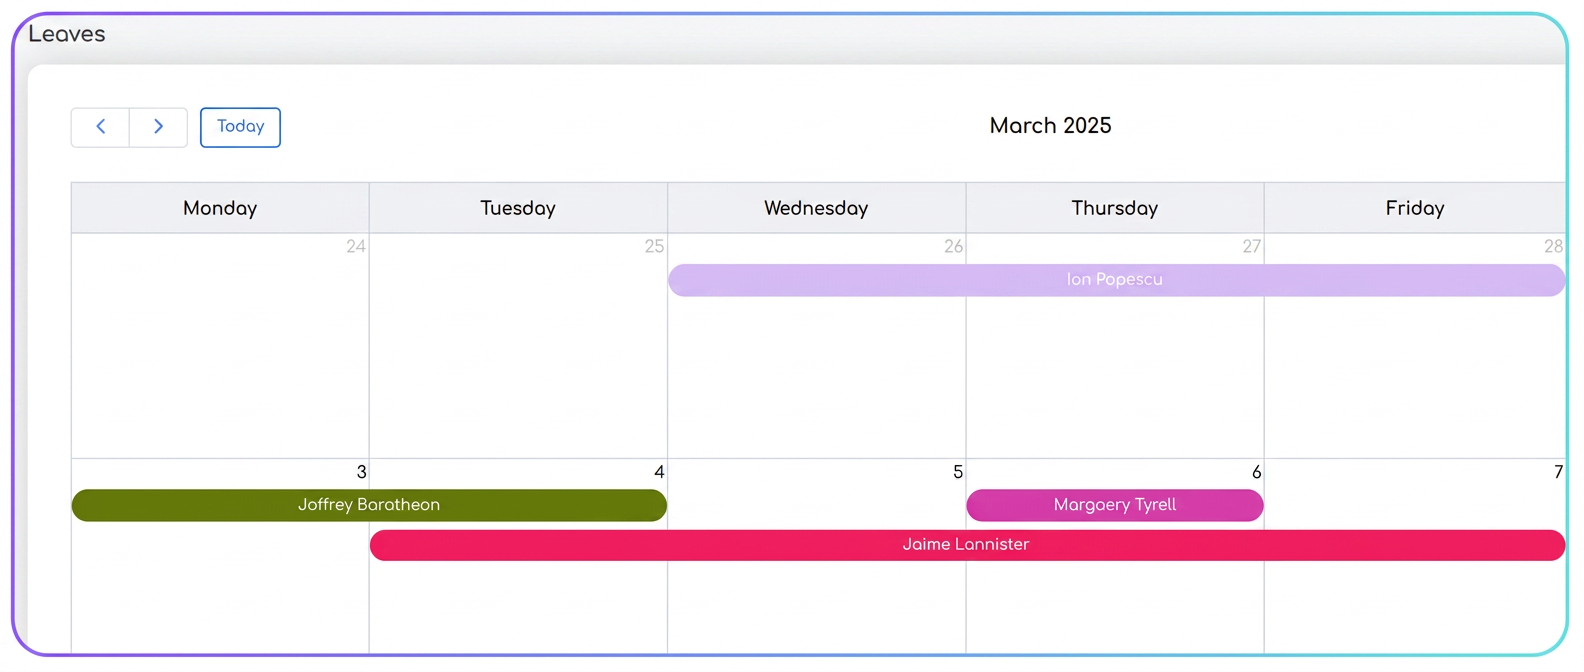Select date number 7
The width and height of the screenshot is (1584, 672).
click(1558, 472)
